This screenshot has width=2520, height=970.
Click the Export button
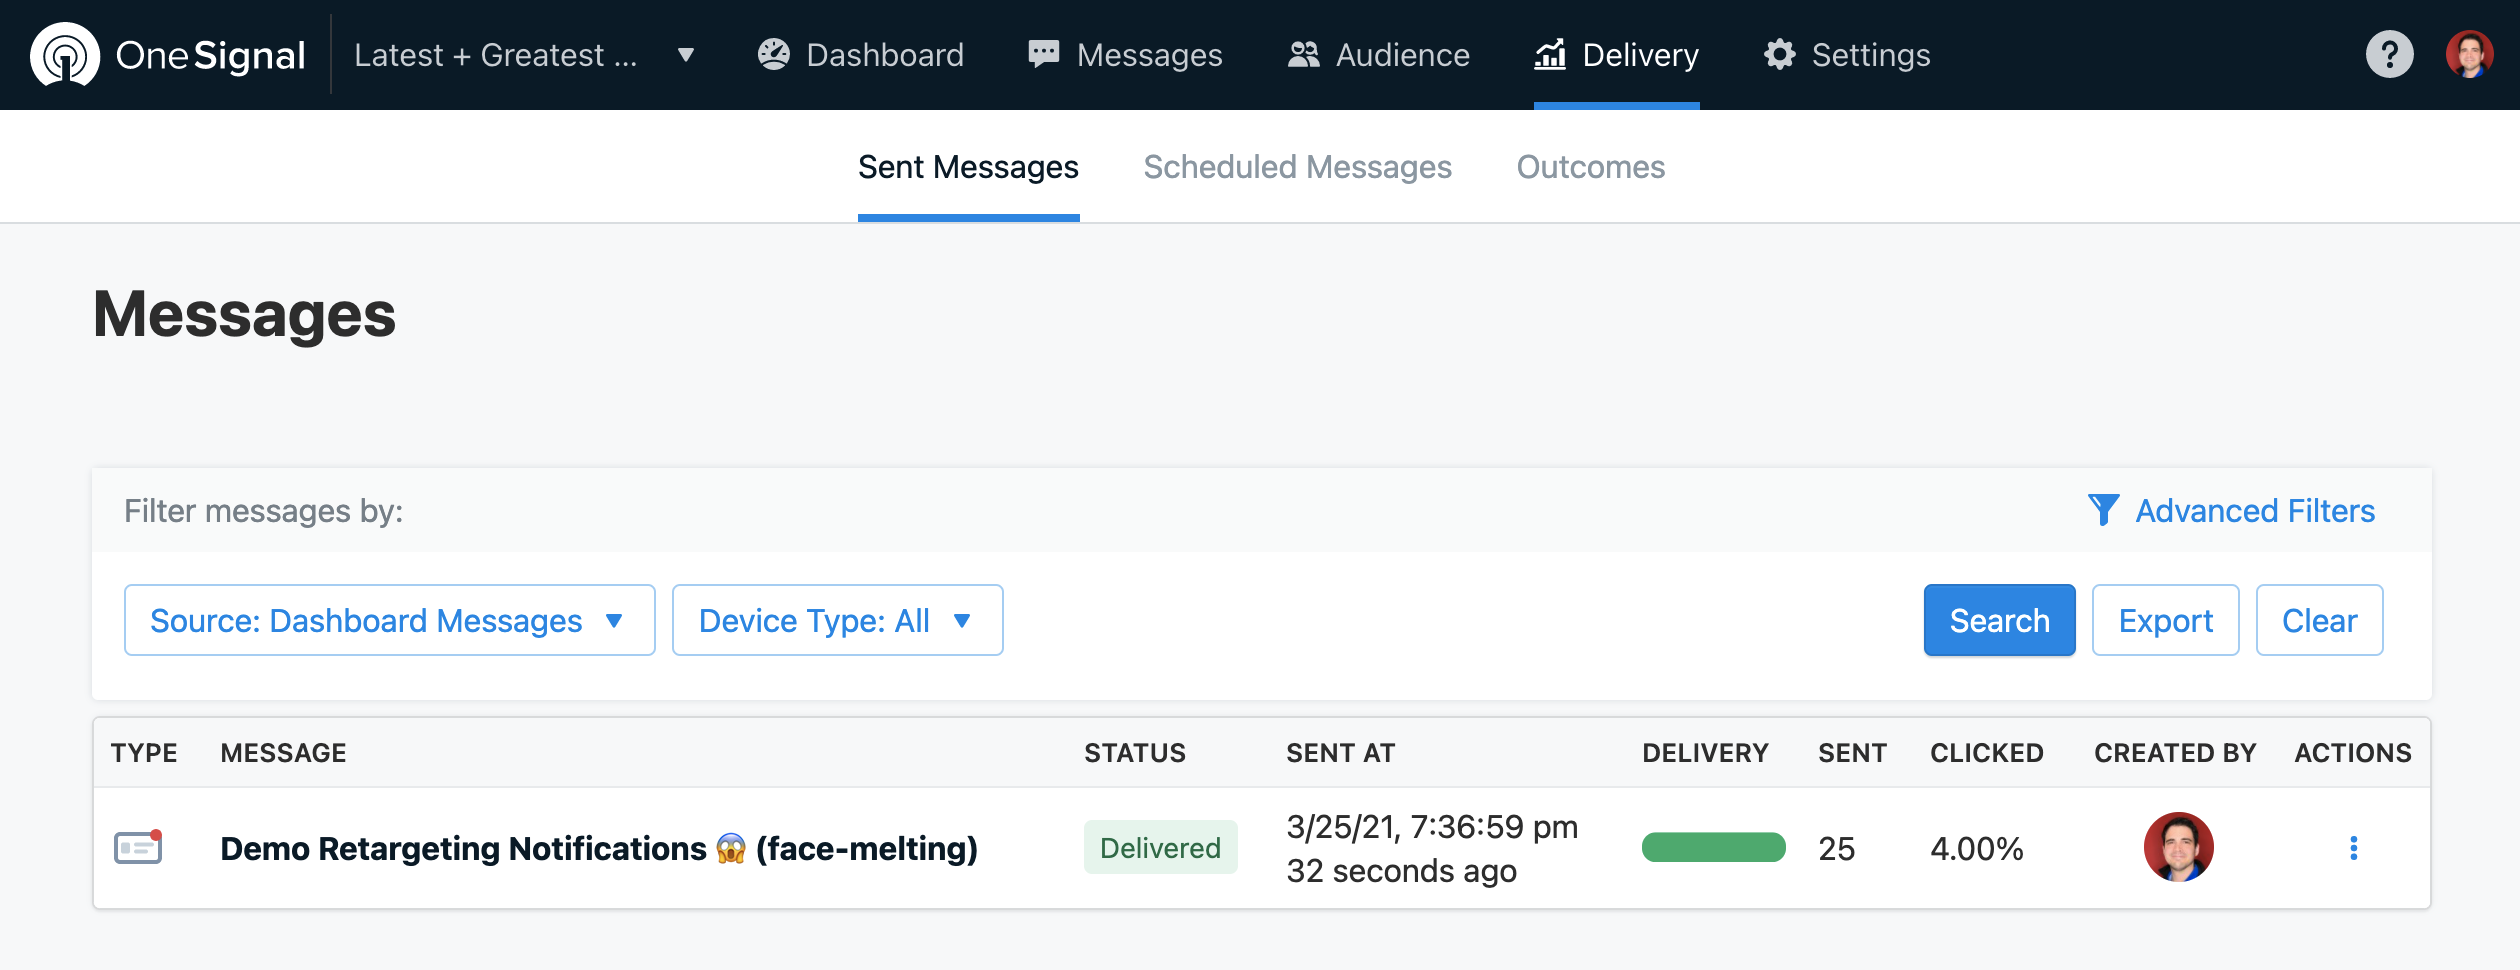[2165, 620]
